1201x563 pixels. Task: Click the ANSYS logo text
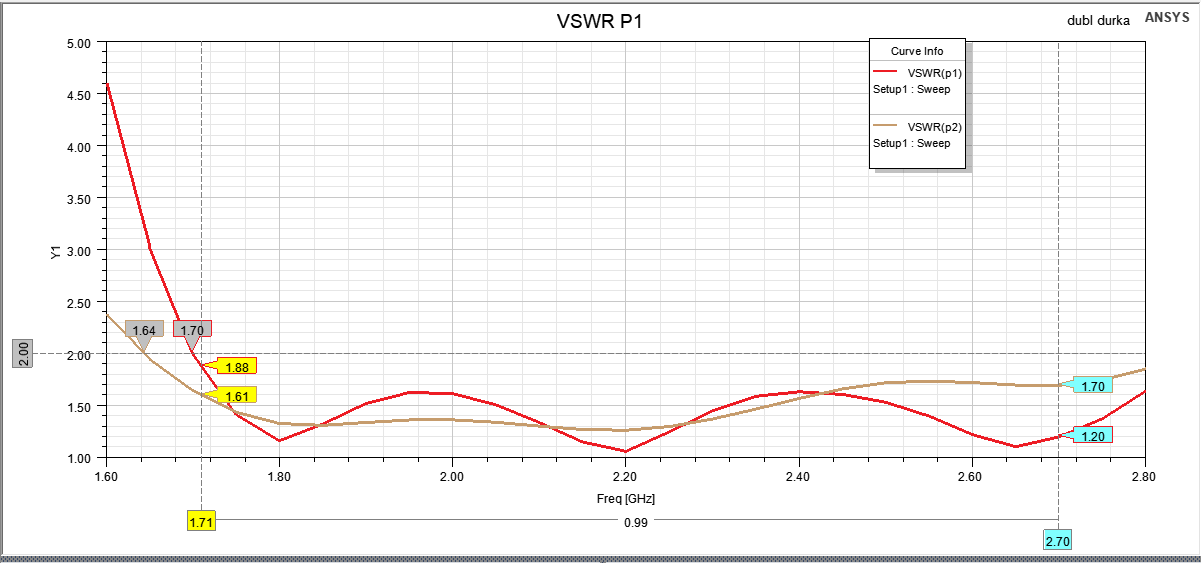[x=1167, y=17]
